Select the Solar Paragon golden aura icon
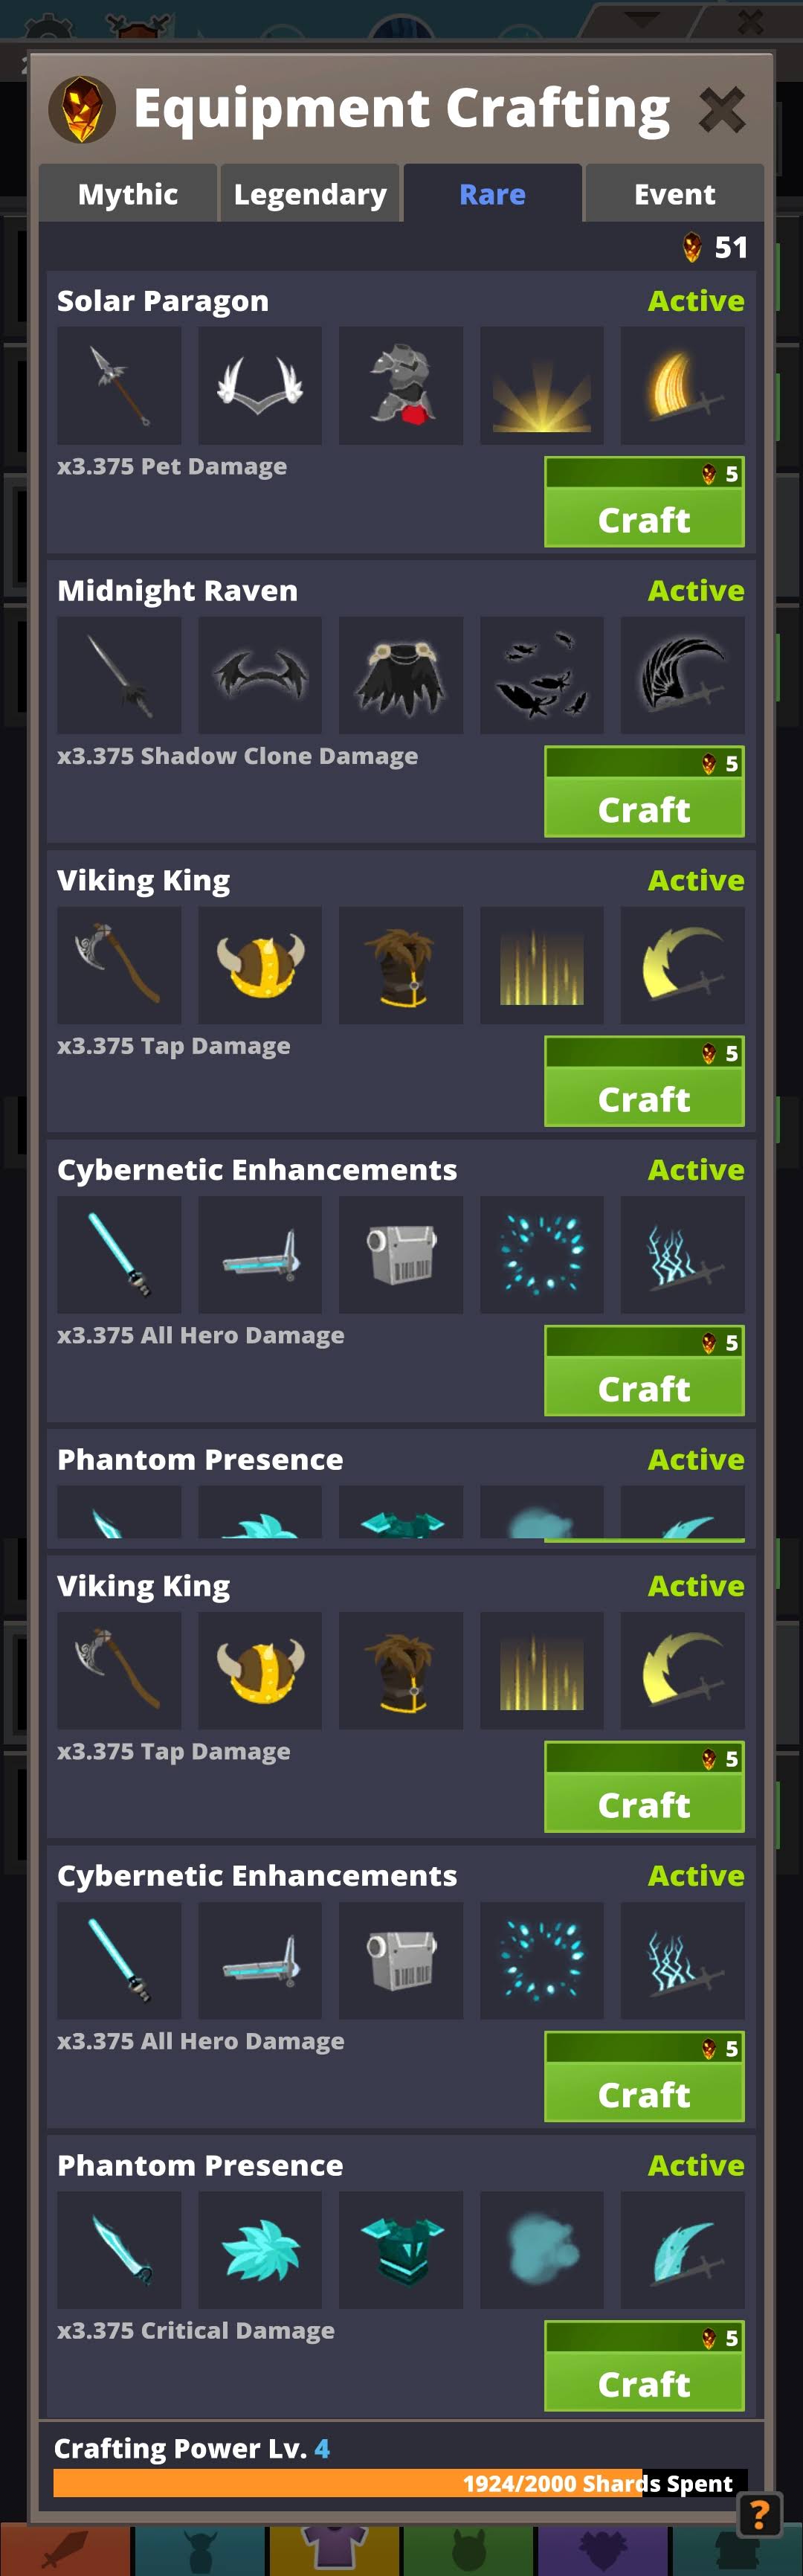The image size is (803, 2576). point(542,385)
